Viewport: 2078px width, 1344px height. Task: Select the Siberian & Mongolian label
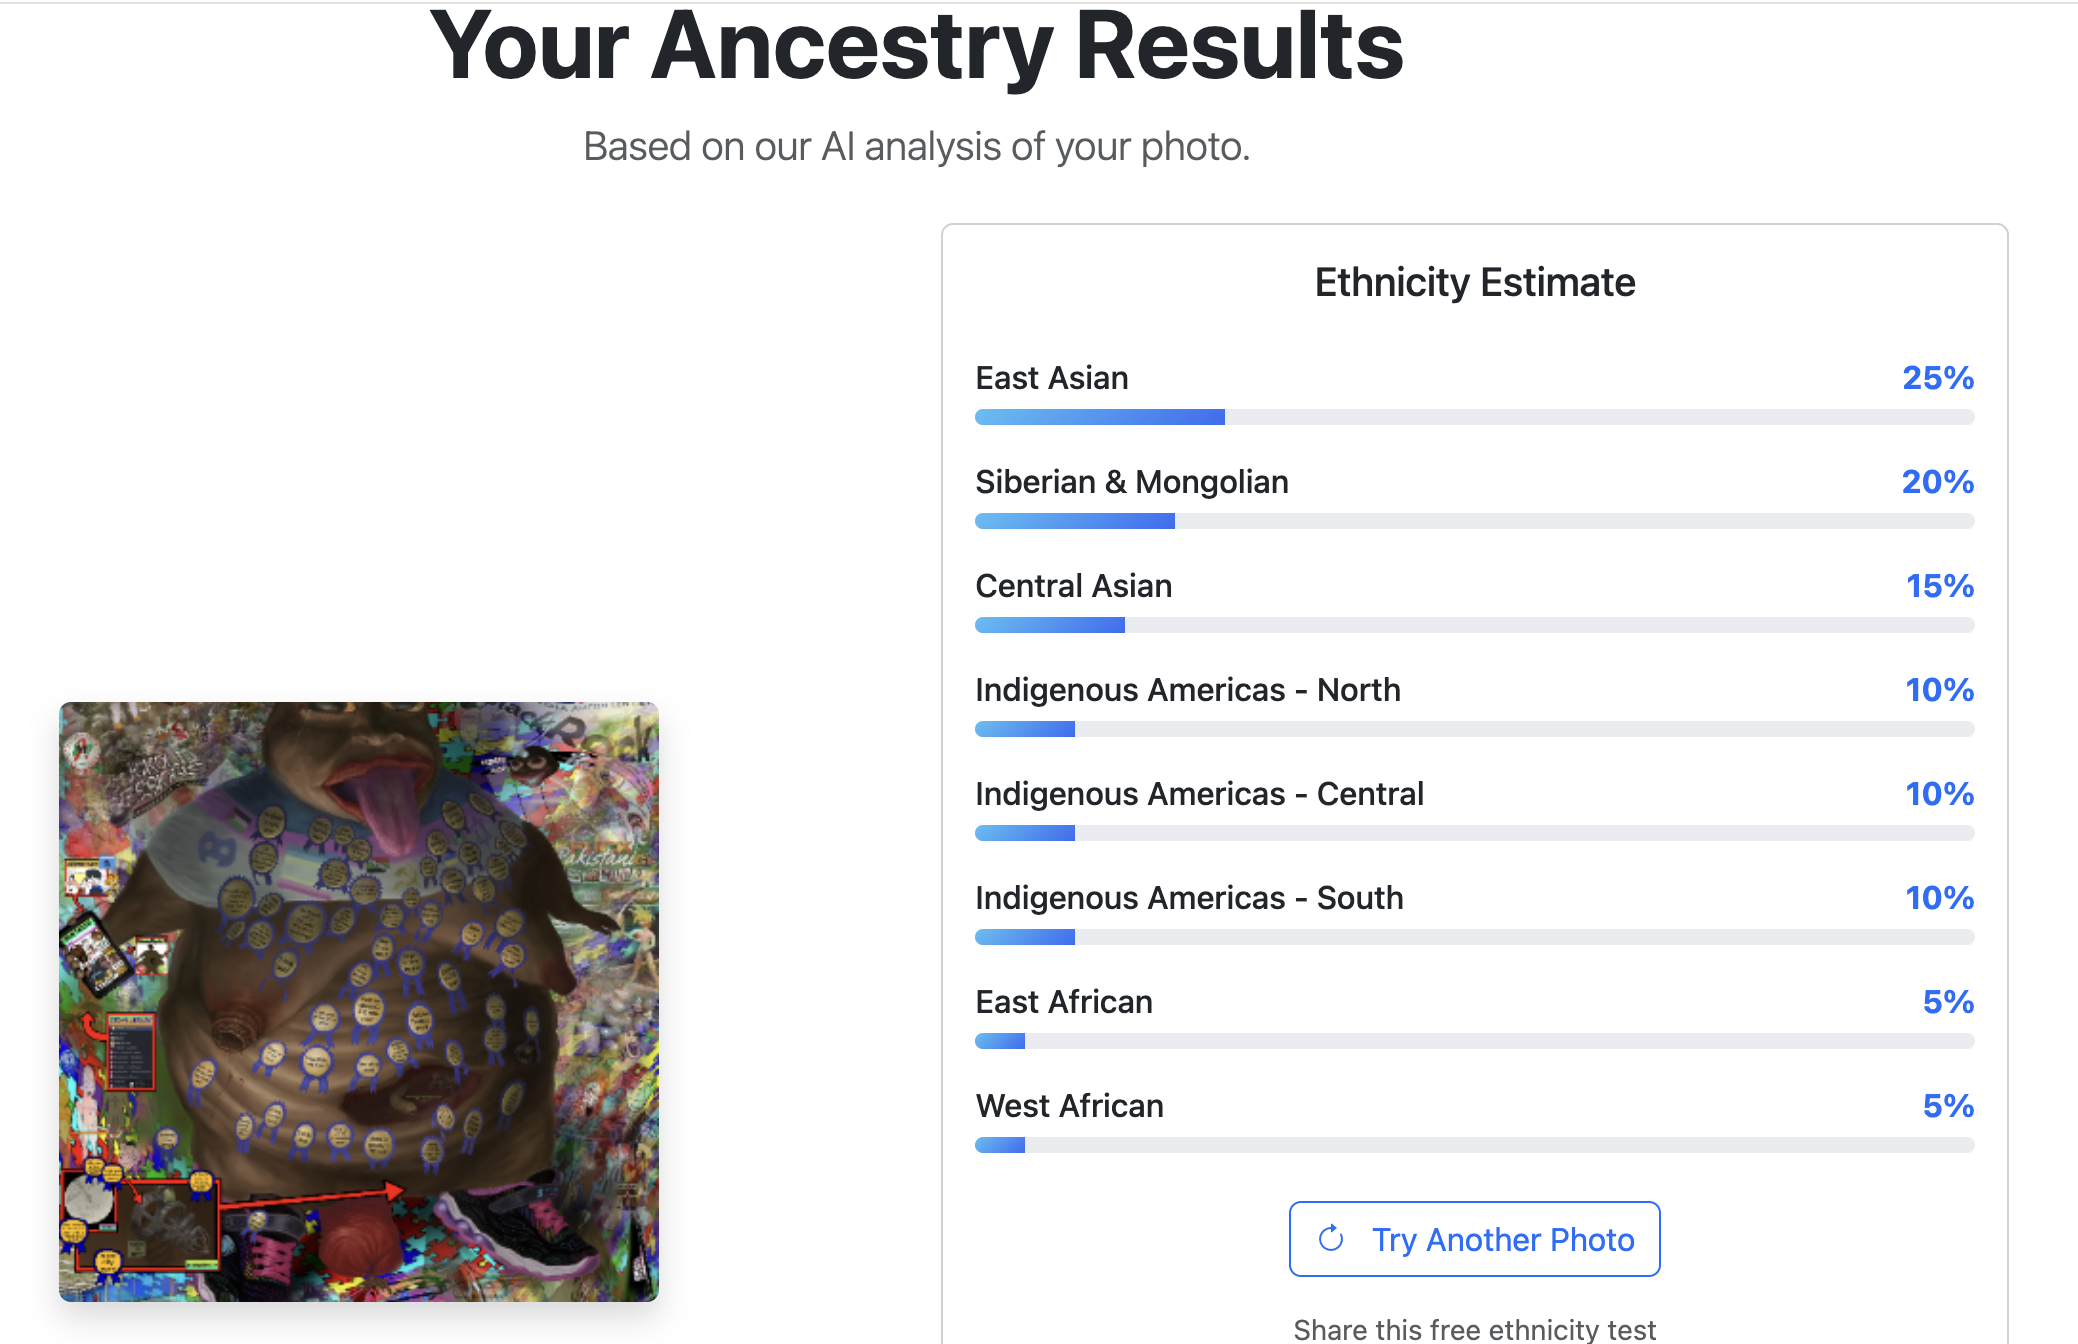click(1131, 482)
